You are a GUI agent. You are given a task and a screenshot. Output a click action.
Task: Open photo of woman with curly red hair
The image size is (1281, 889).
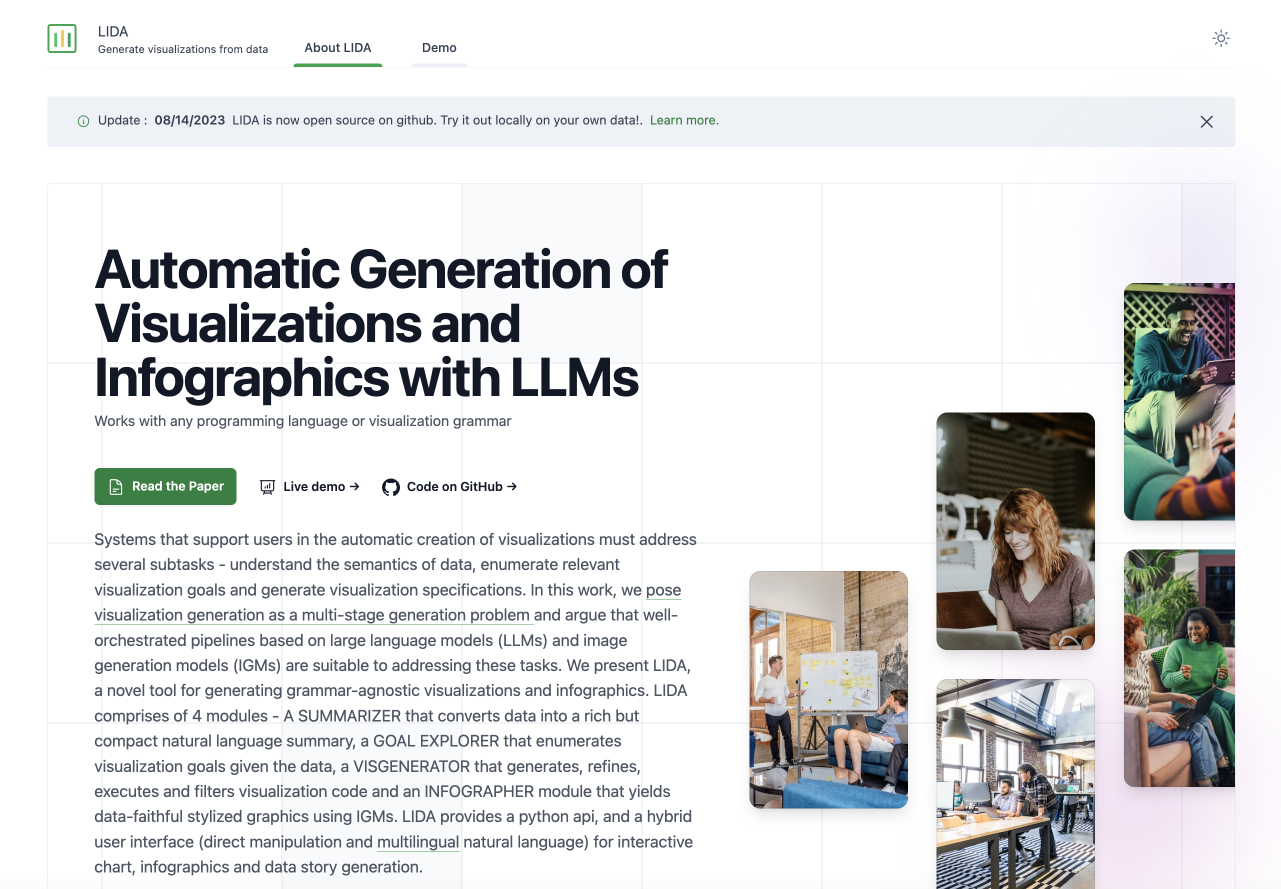(1015, 531)
